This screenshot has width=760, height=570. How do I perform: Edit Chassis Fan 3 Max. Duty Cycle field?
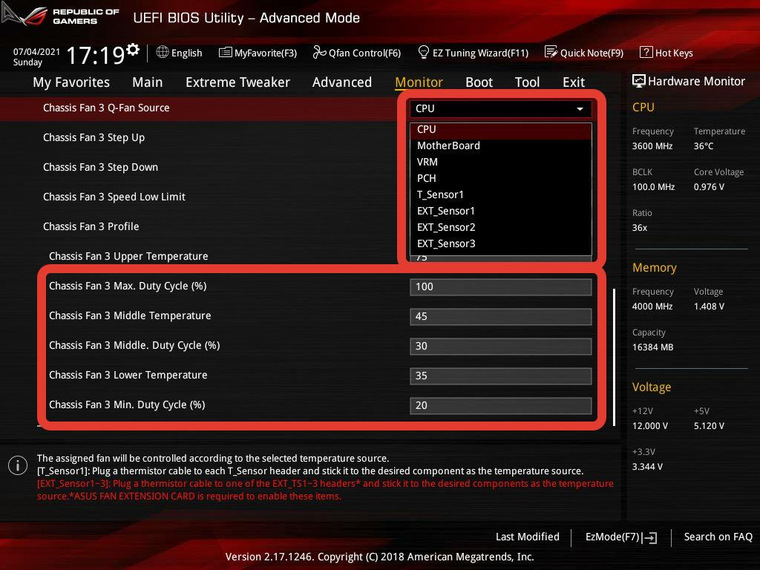[501, 287]
